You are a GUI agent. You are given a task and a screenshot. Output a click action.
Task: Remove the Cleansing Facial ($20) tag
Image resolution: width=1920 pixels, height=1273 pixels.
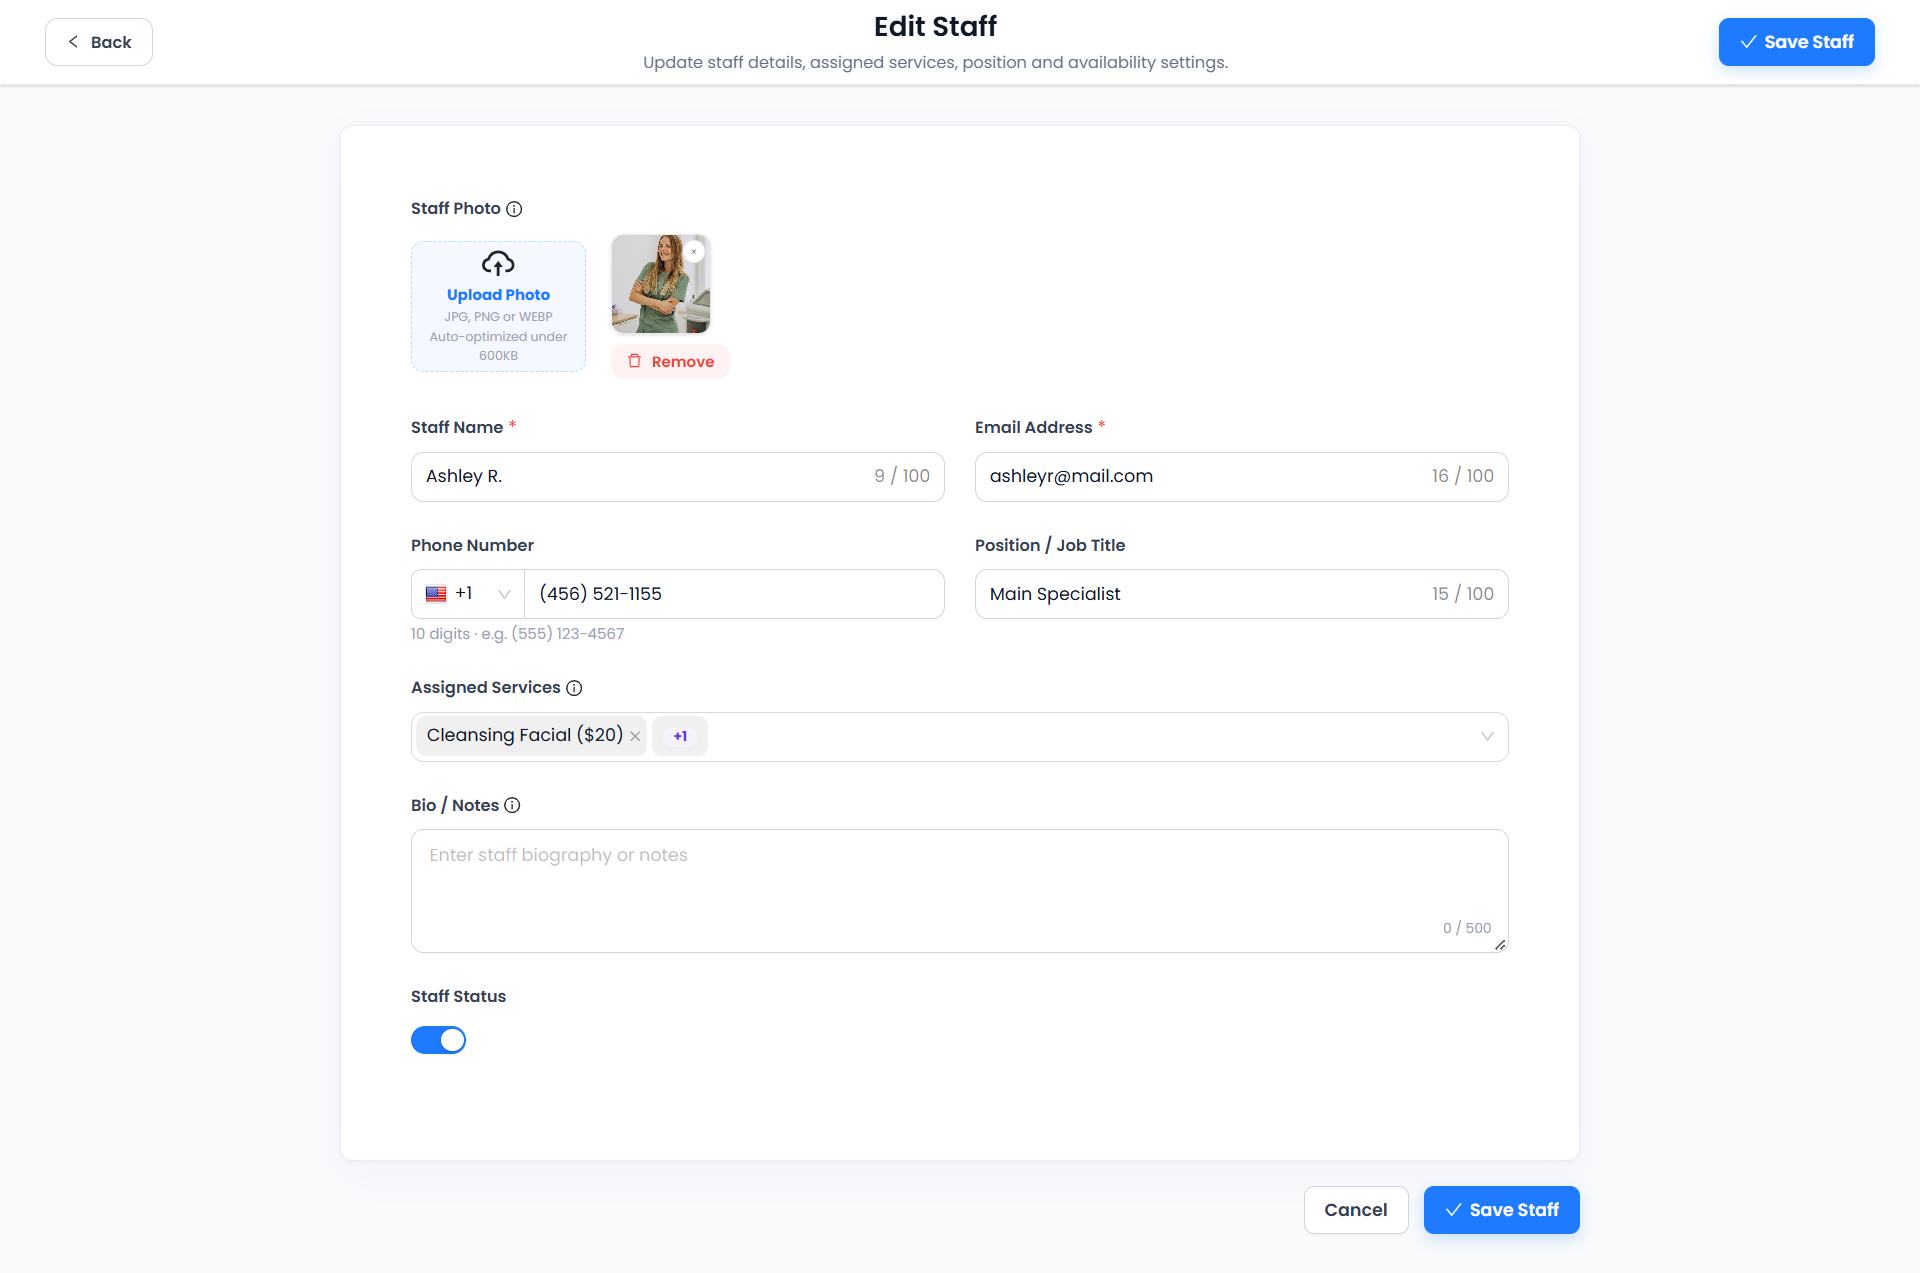point(635,736)
